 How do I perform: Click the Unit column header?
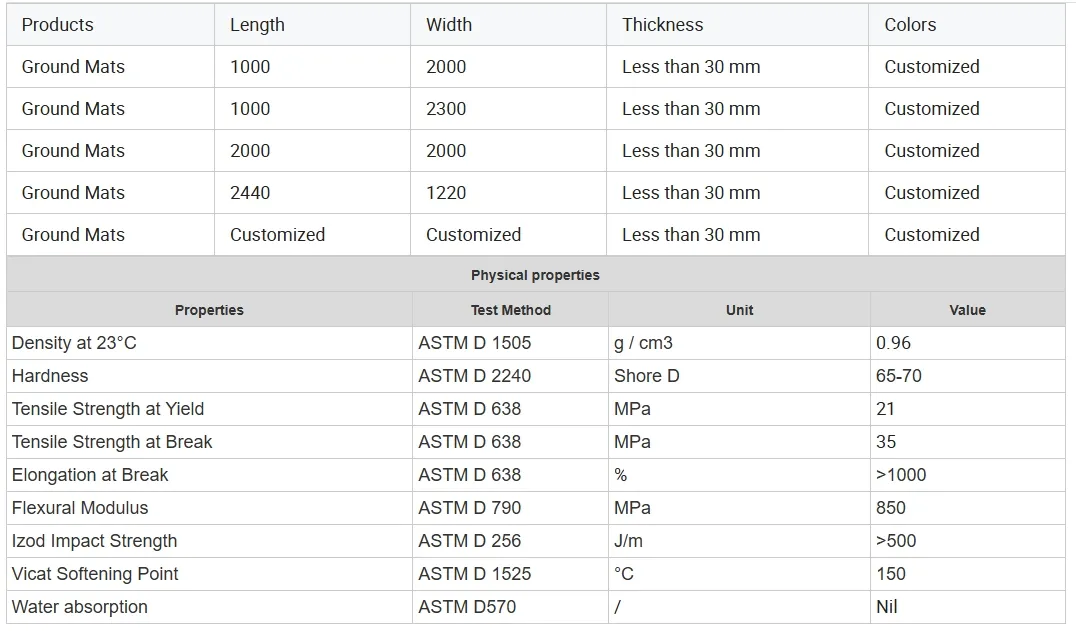[739, 310]
